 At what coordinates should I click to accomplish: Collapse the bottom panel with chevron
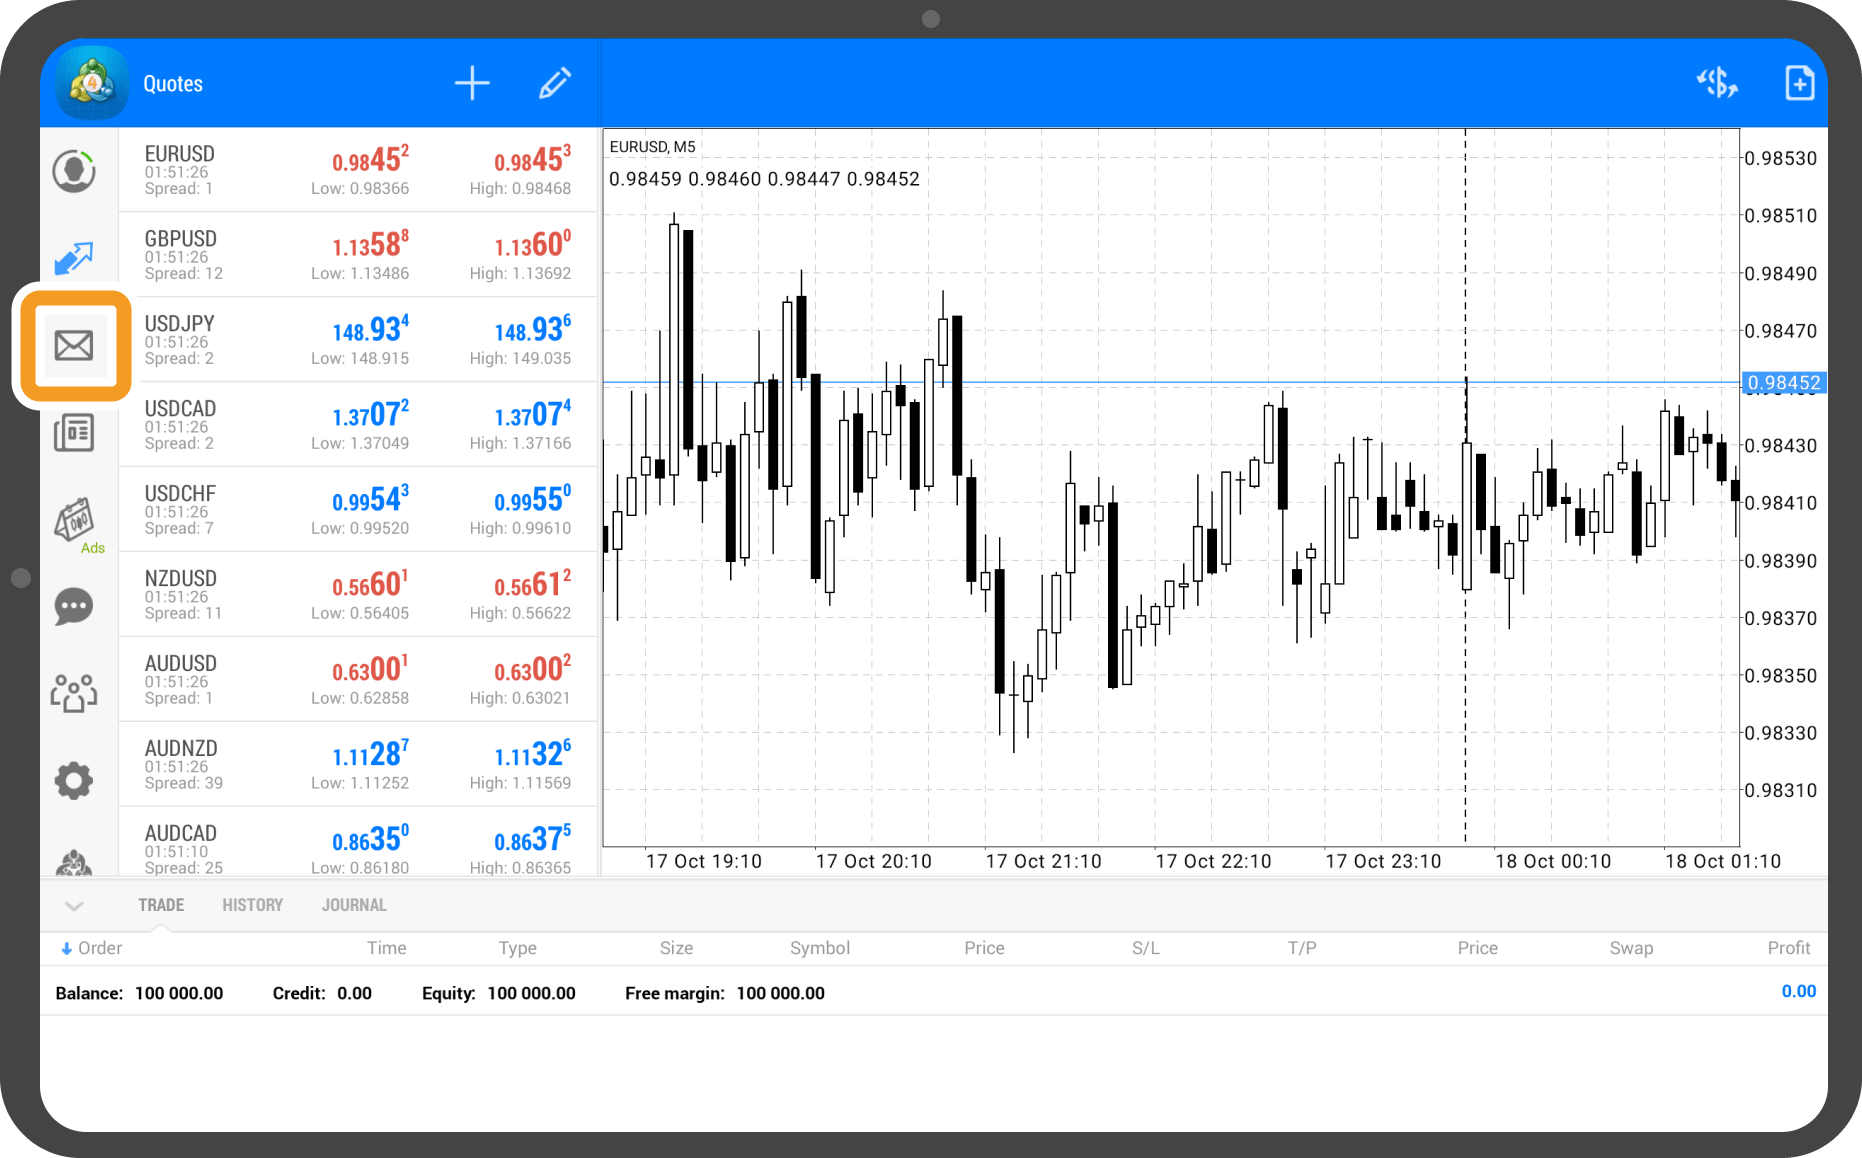74,906
